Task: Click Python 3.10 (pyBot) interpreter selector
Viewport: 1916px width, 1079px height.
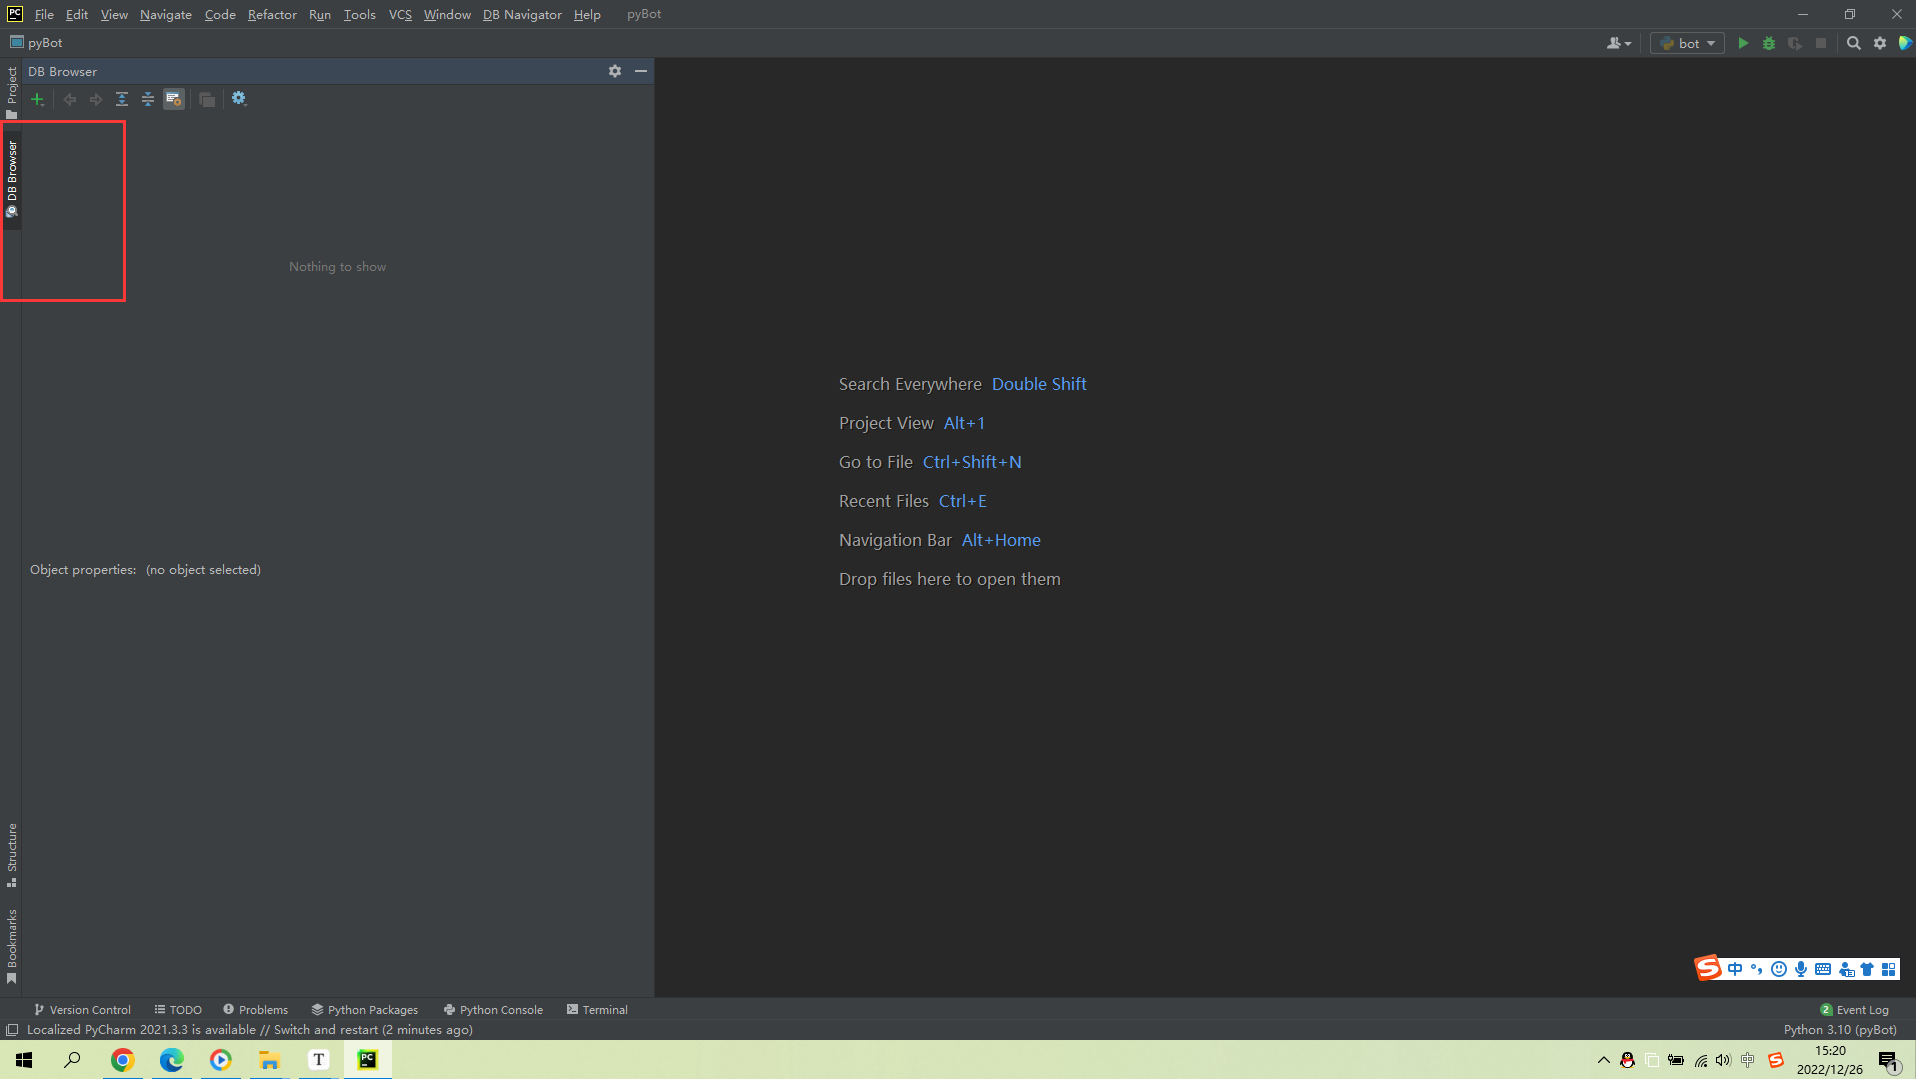Action: tap(1840, 1030)
